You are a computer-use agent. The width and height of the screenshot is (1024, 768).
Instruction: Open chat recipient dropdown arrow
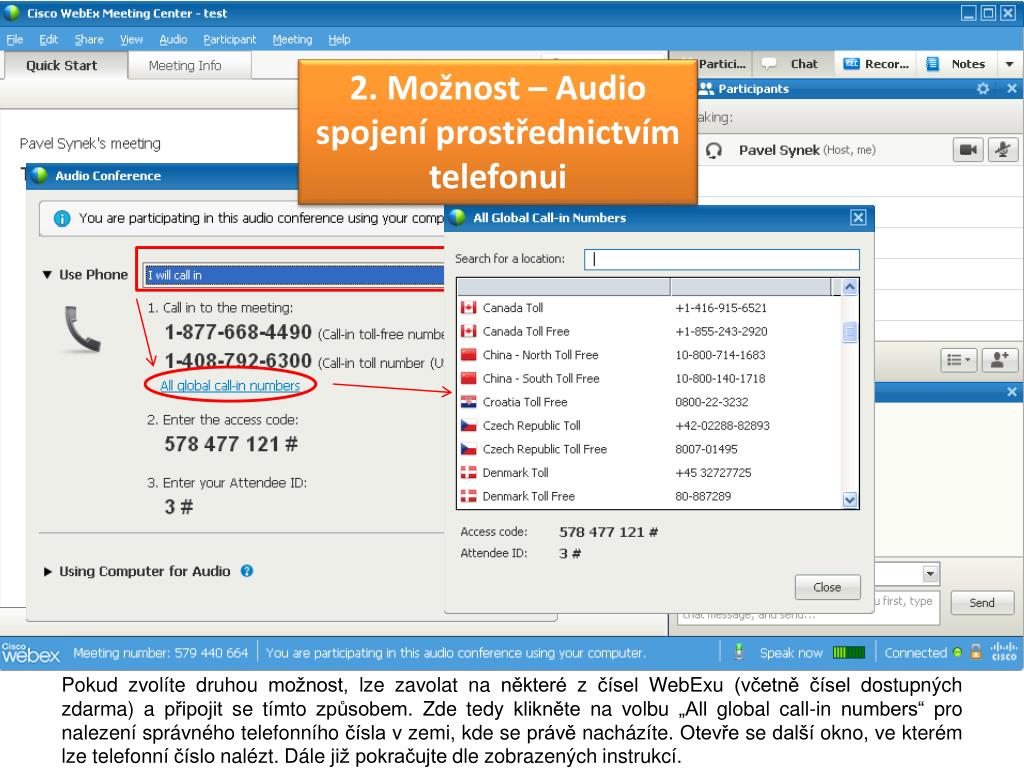point(930,574)
